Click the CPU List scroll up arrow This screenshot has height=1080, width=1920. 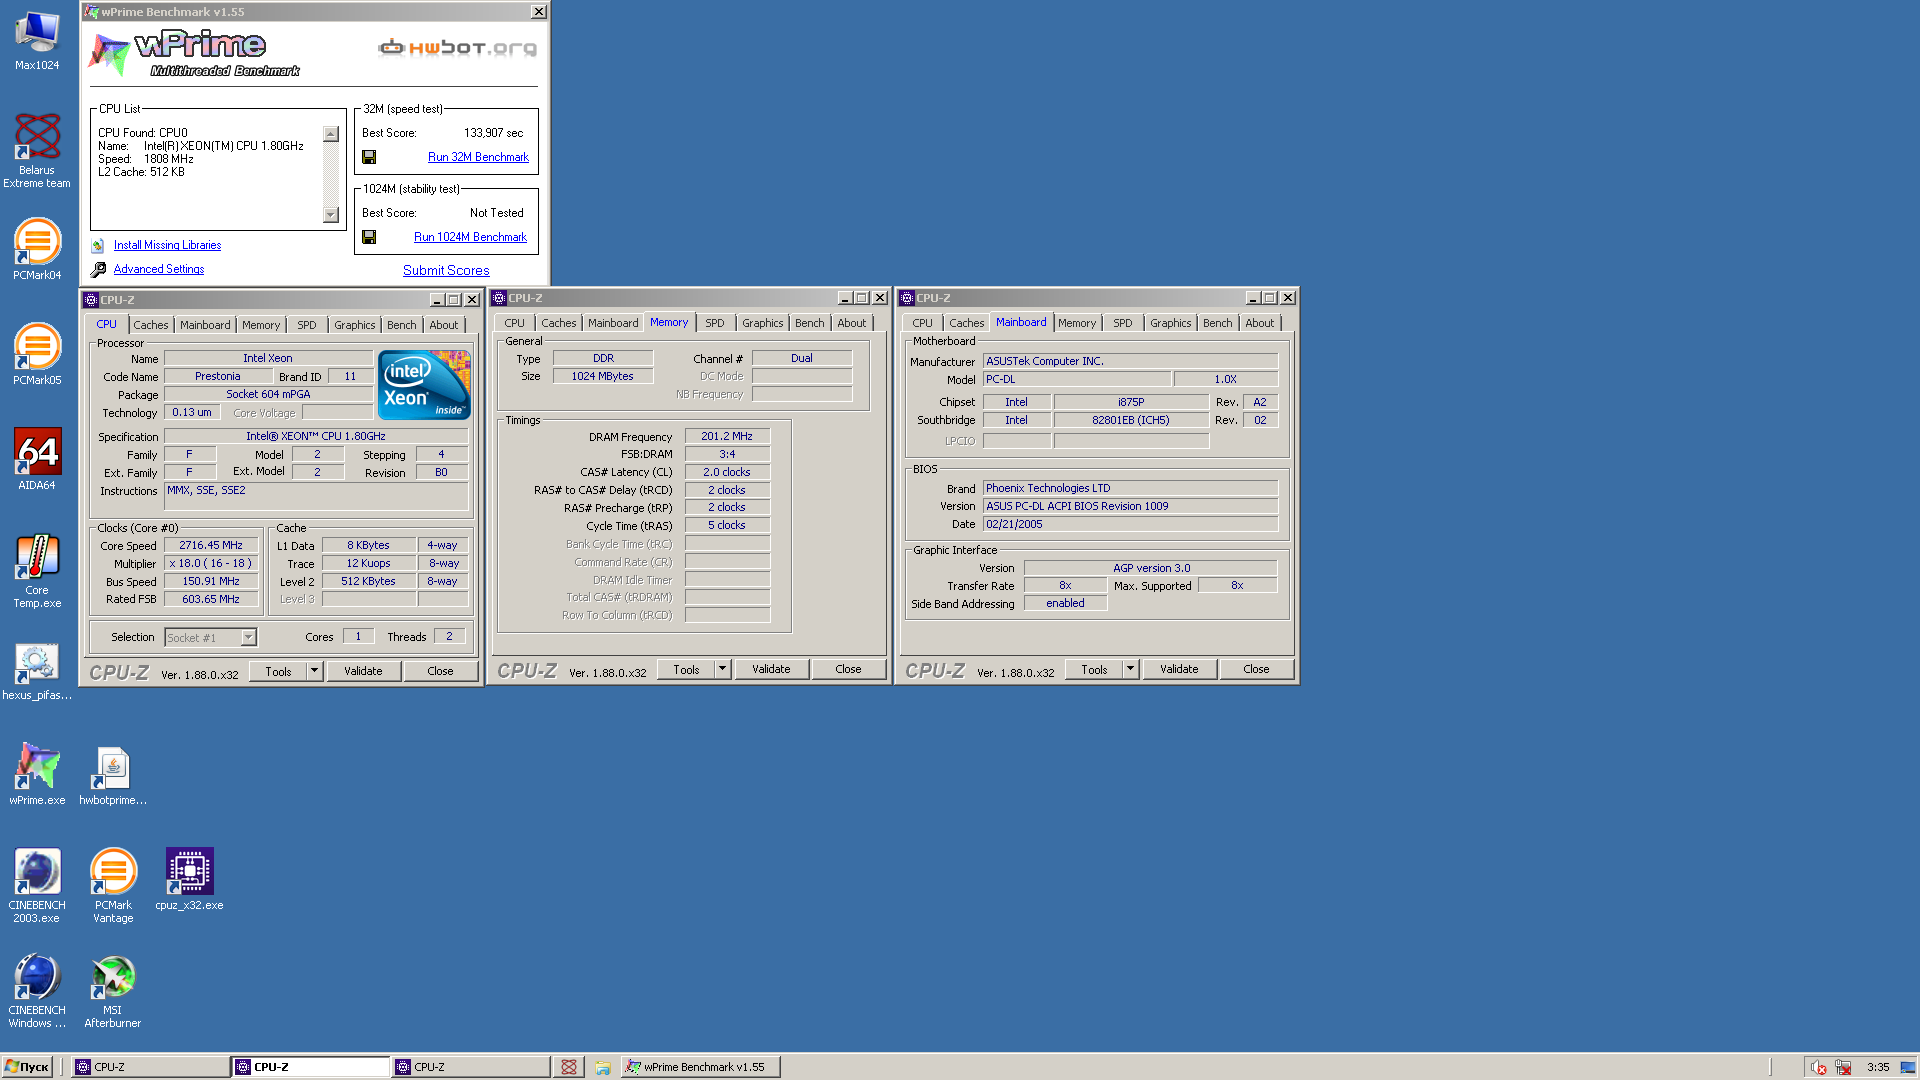pos(331,134)
